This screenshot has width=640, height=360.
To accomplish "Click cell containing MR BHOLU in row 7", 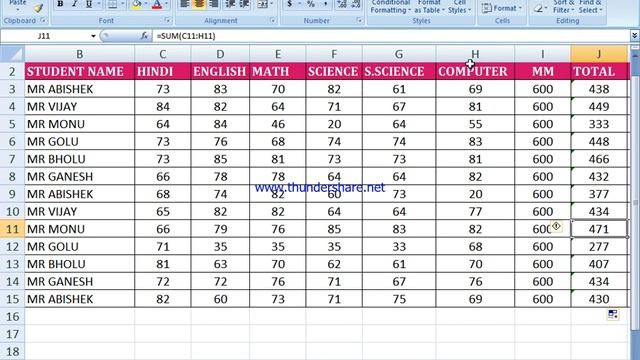I will 80,159.
